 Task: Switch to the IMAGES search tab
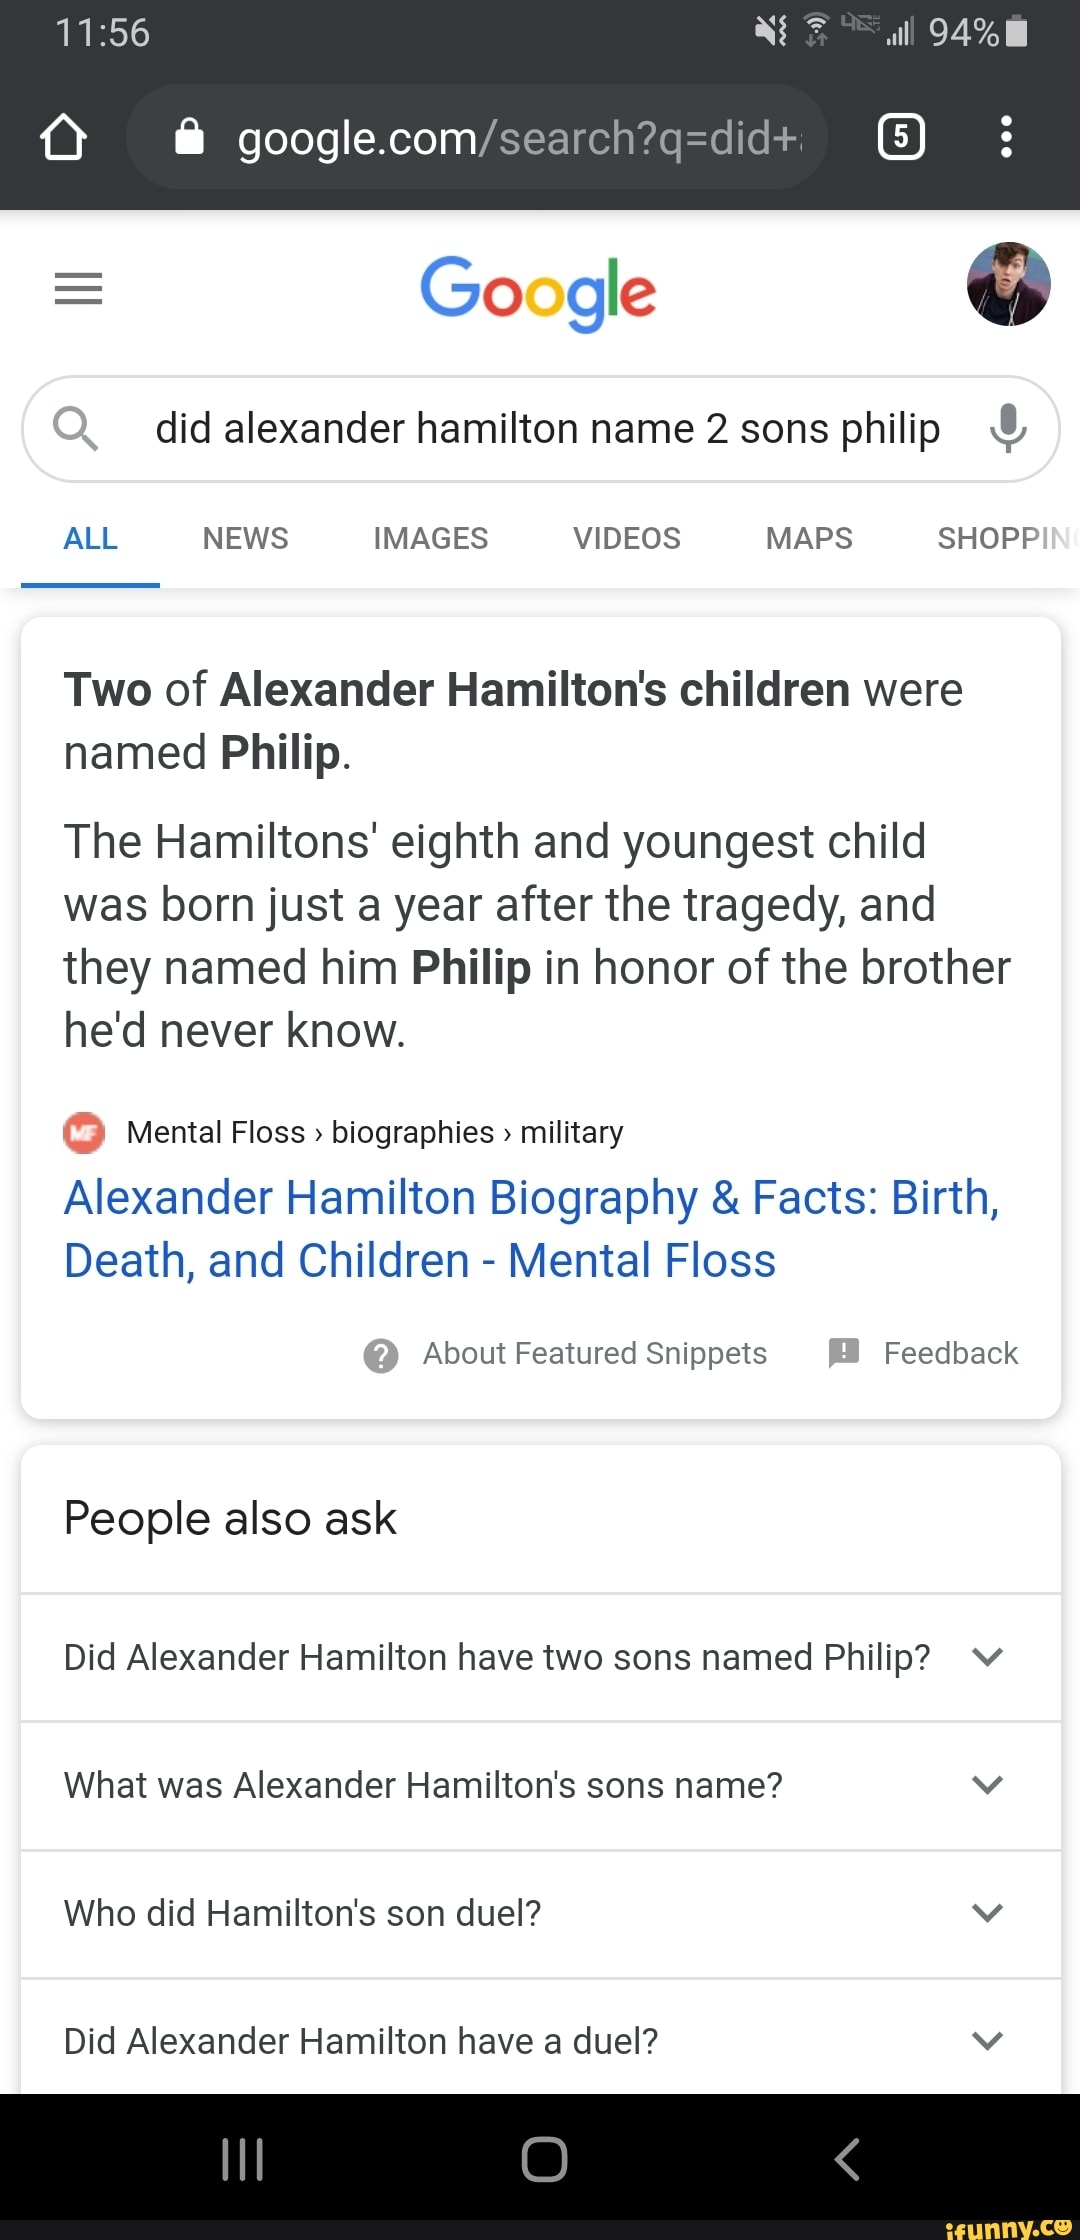point(428,538)
